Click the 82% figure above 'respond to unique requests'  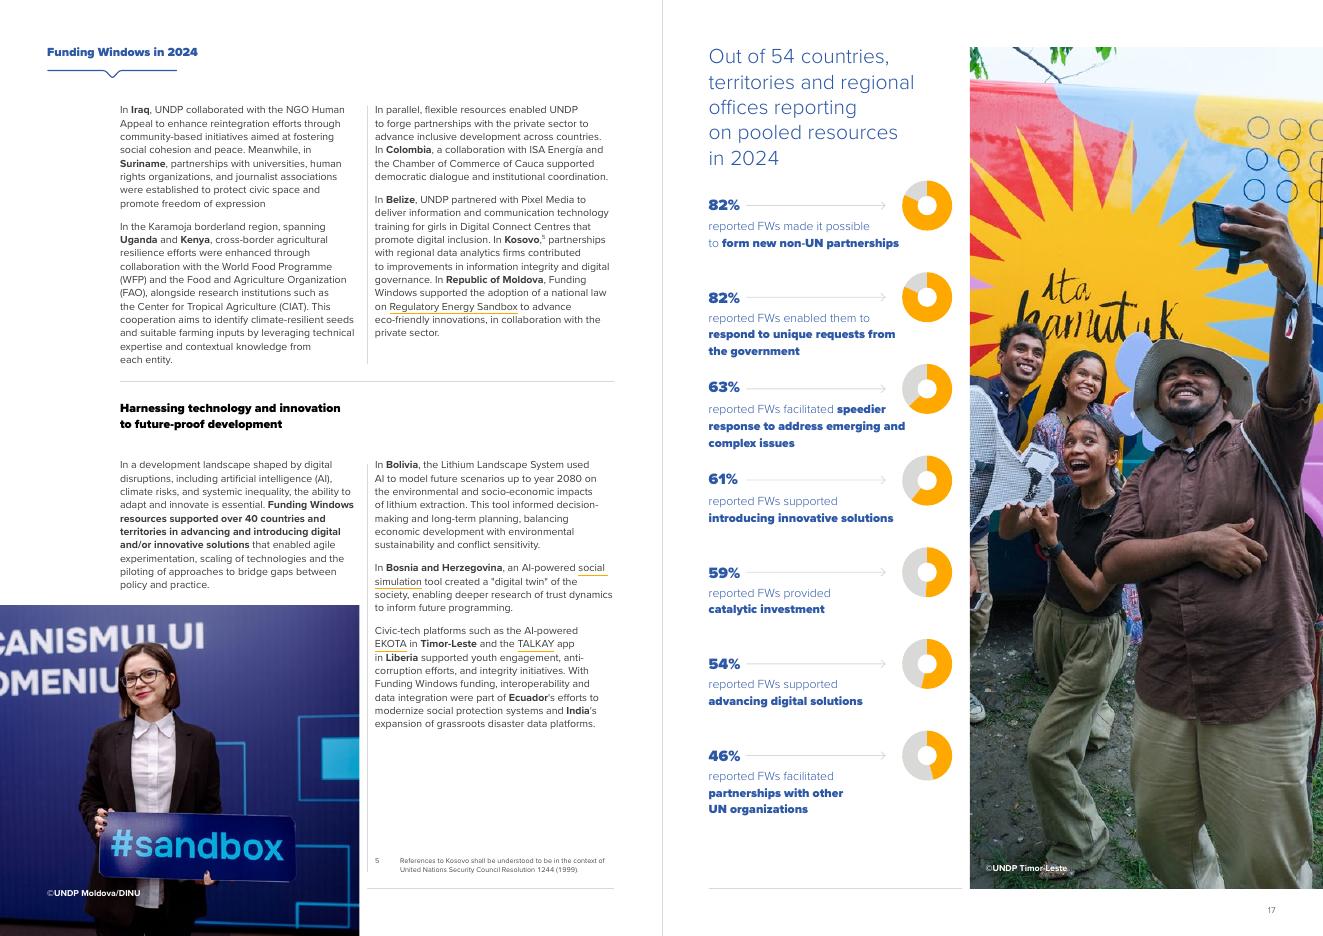tap(724, 298)
